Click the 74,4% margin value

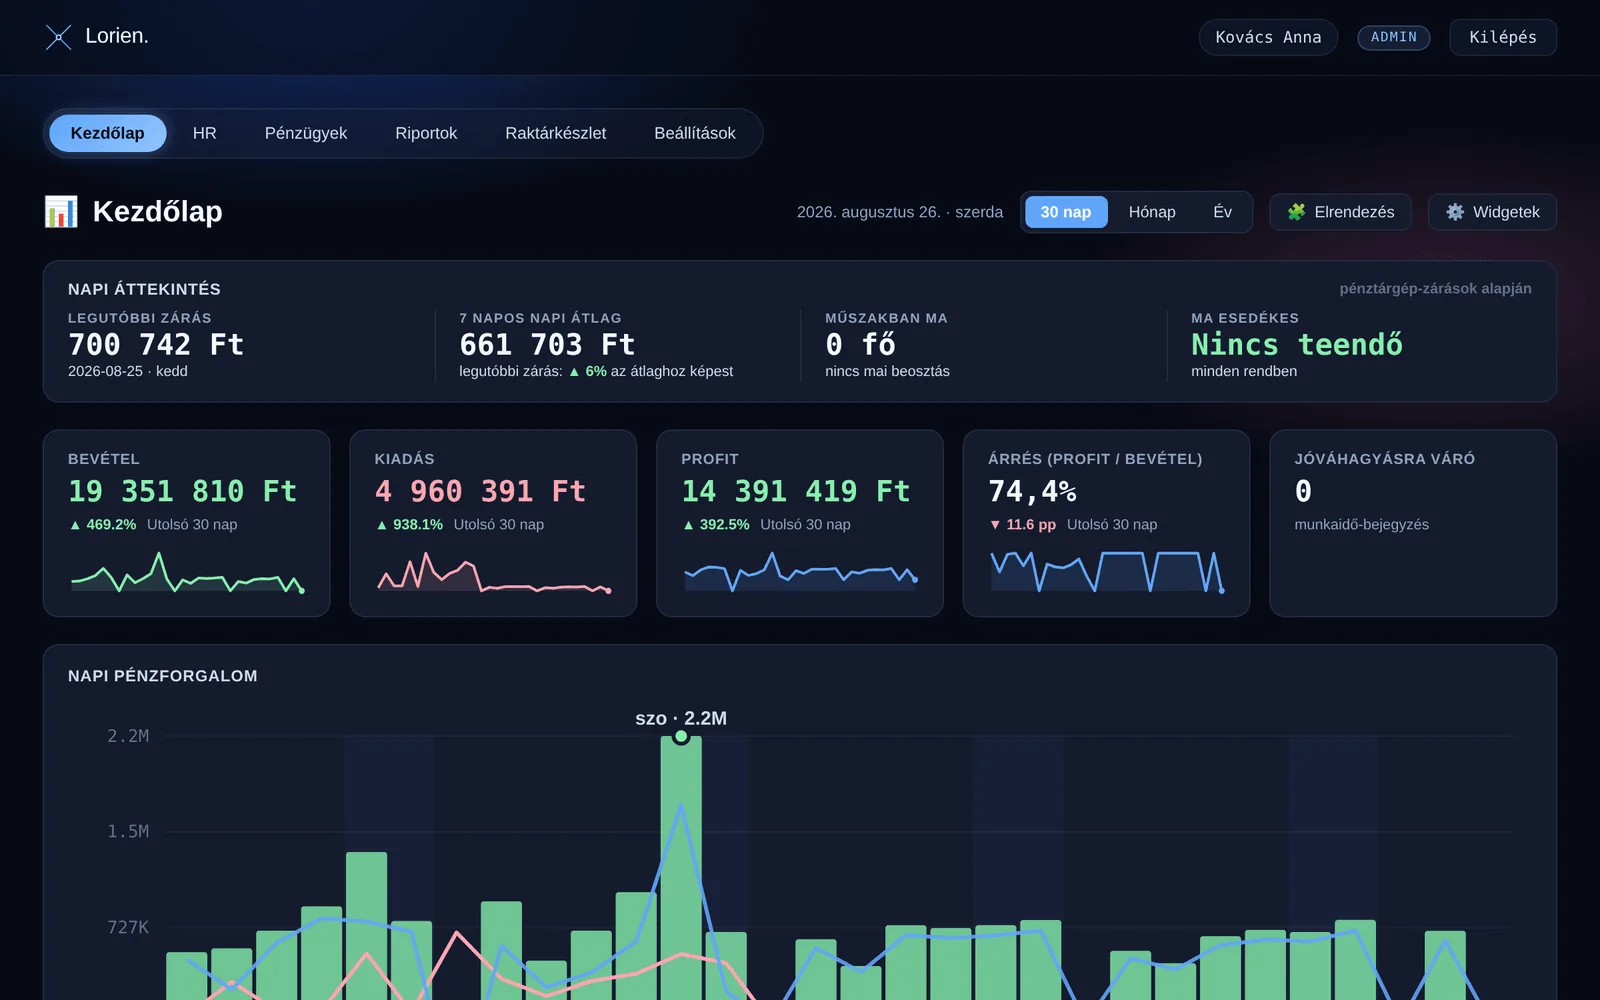coord(1032,491)
